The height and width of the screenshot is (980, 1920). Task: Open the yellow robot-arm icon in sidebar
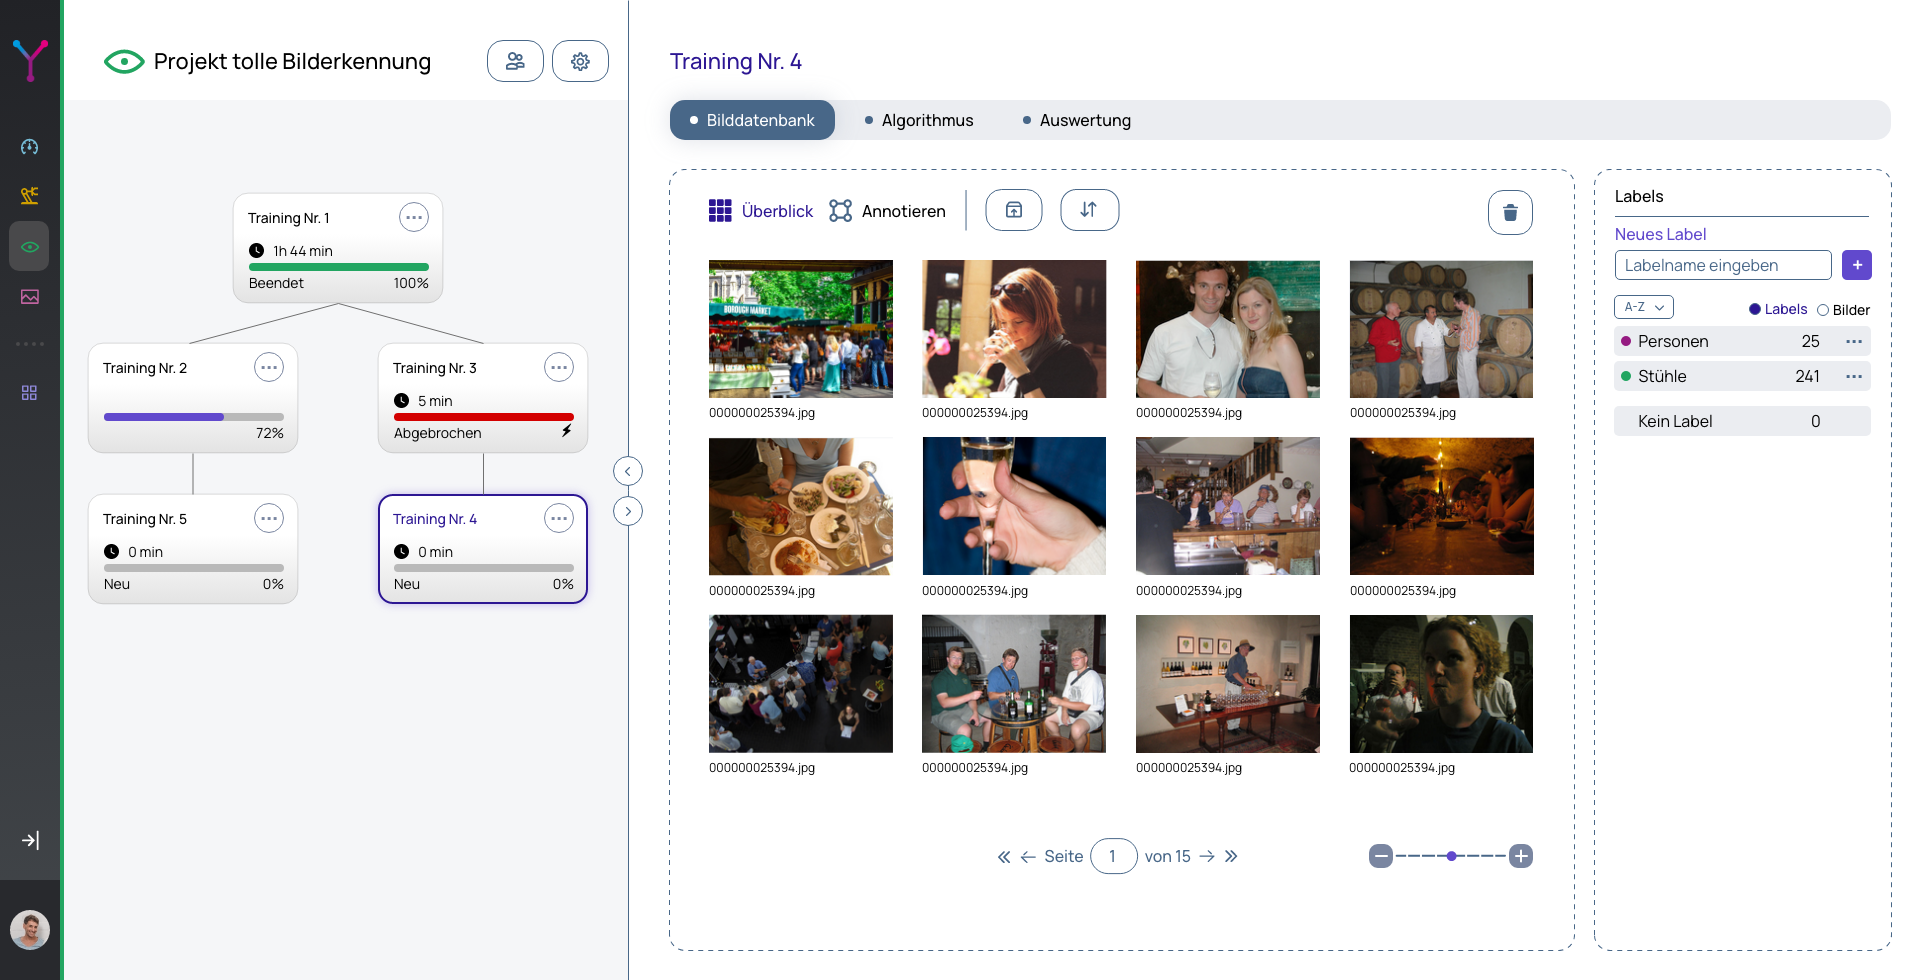click(30, 195)
